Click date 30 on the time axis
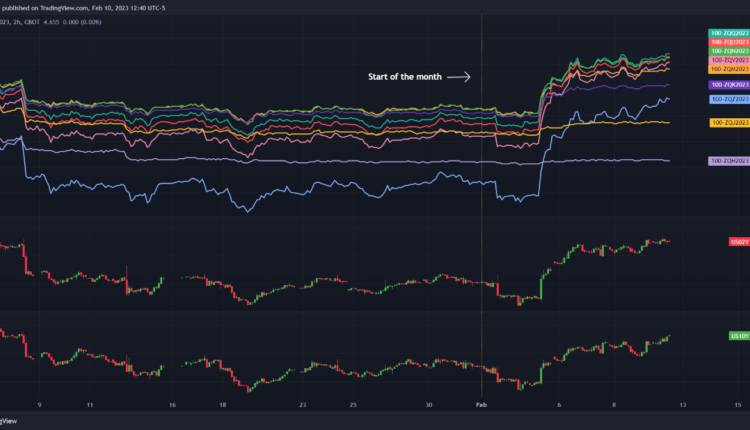 [430, 405]
